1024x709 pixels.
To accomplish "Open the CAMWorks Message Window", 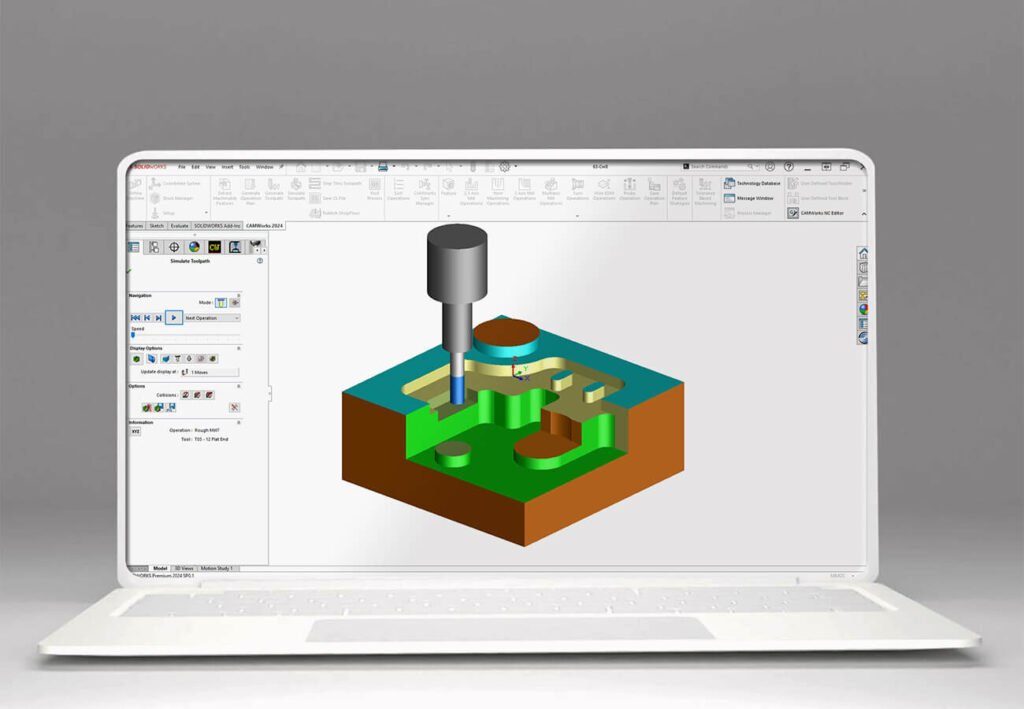I will (756, 198).
